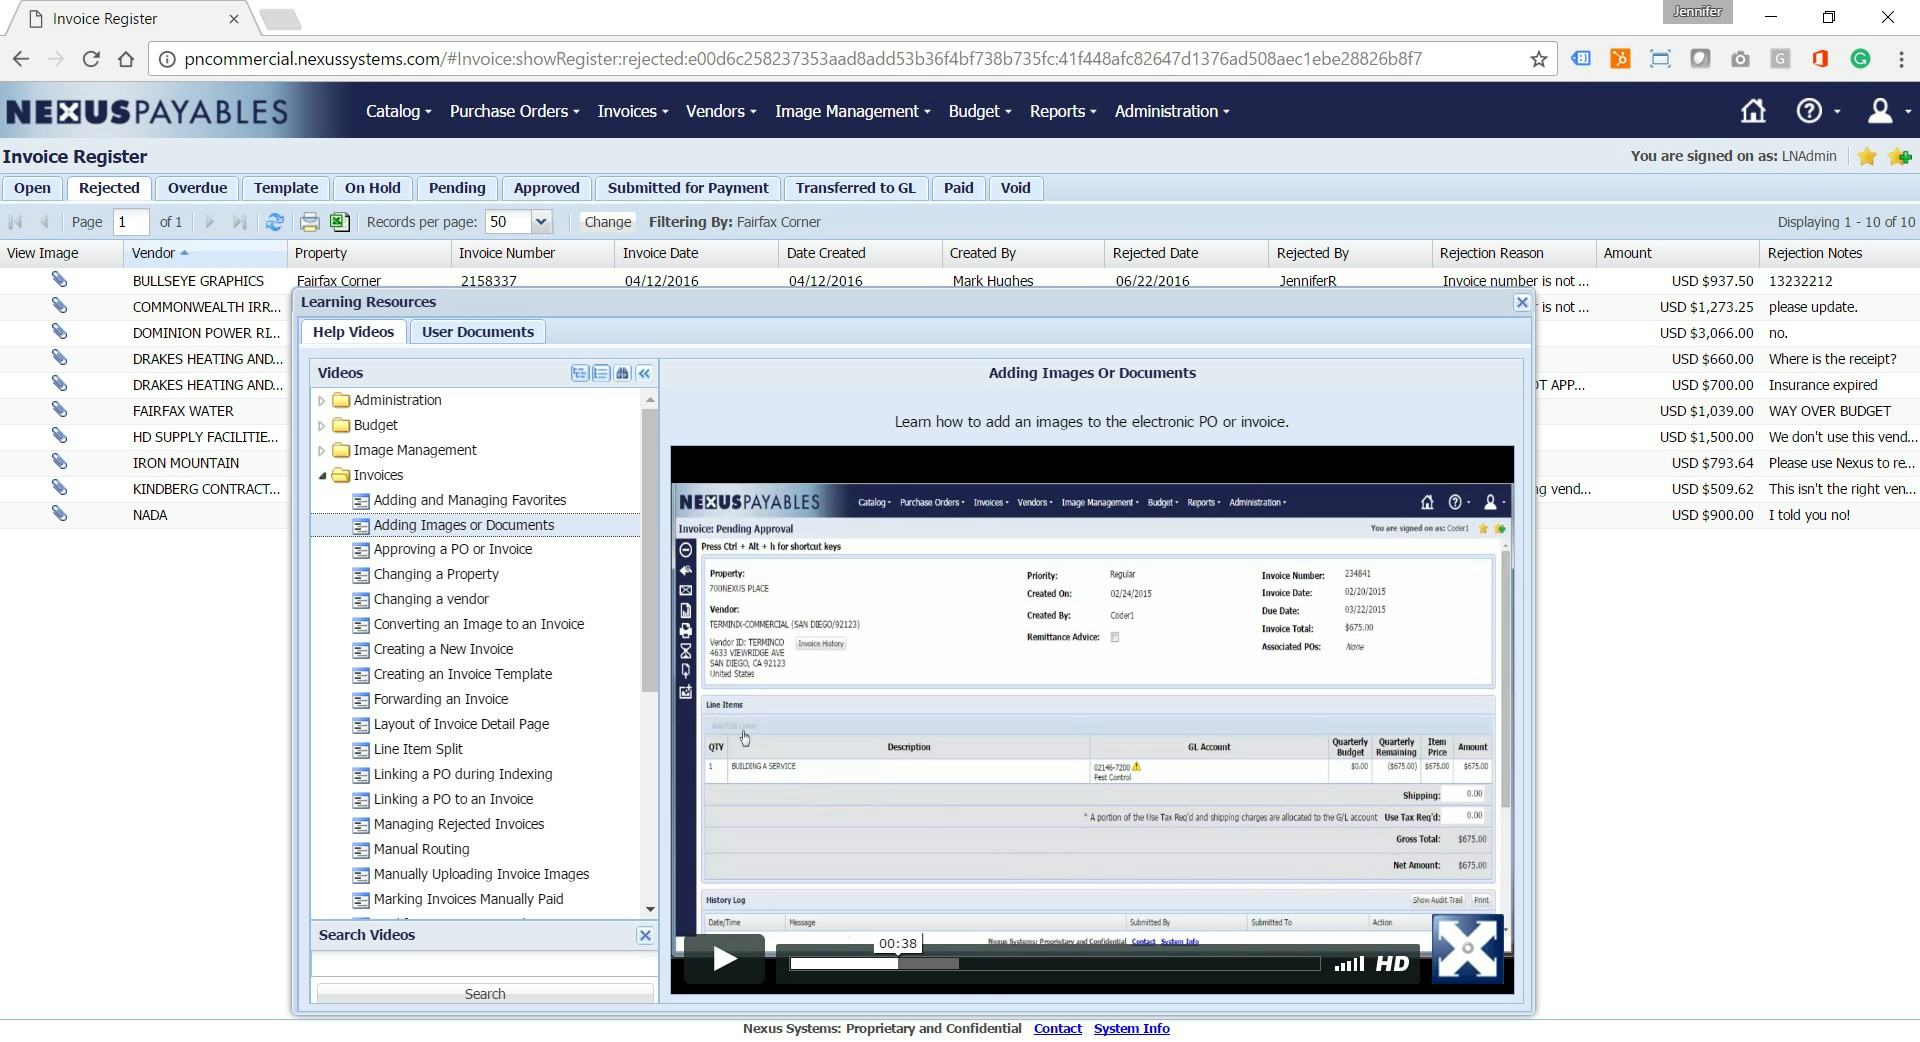Viewport: 1920px width, 1042px height.
Task: Export the register to Excel
Action: coord(340,222)
